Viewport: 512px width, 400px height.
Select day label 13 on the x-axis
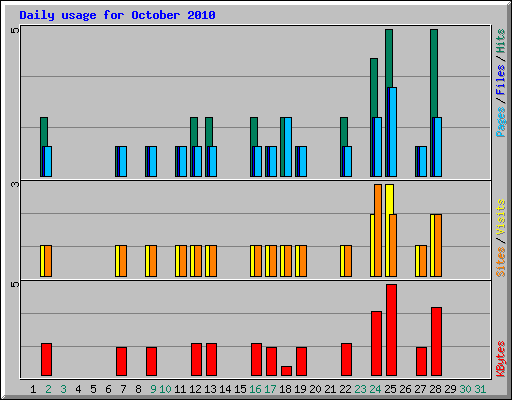210,389
